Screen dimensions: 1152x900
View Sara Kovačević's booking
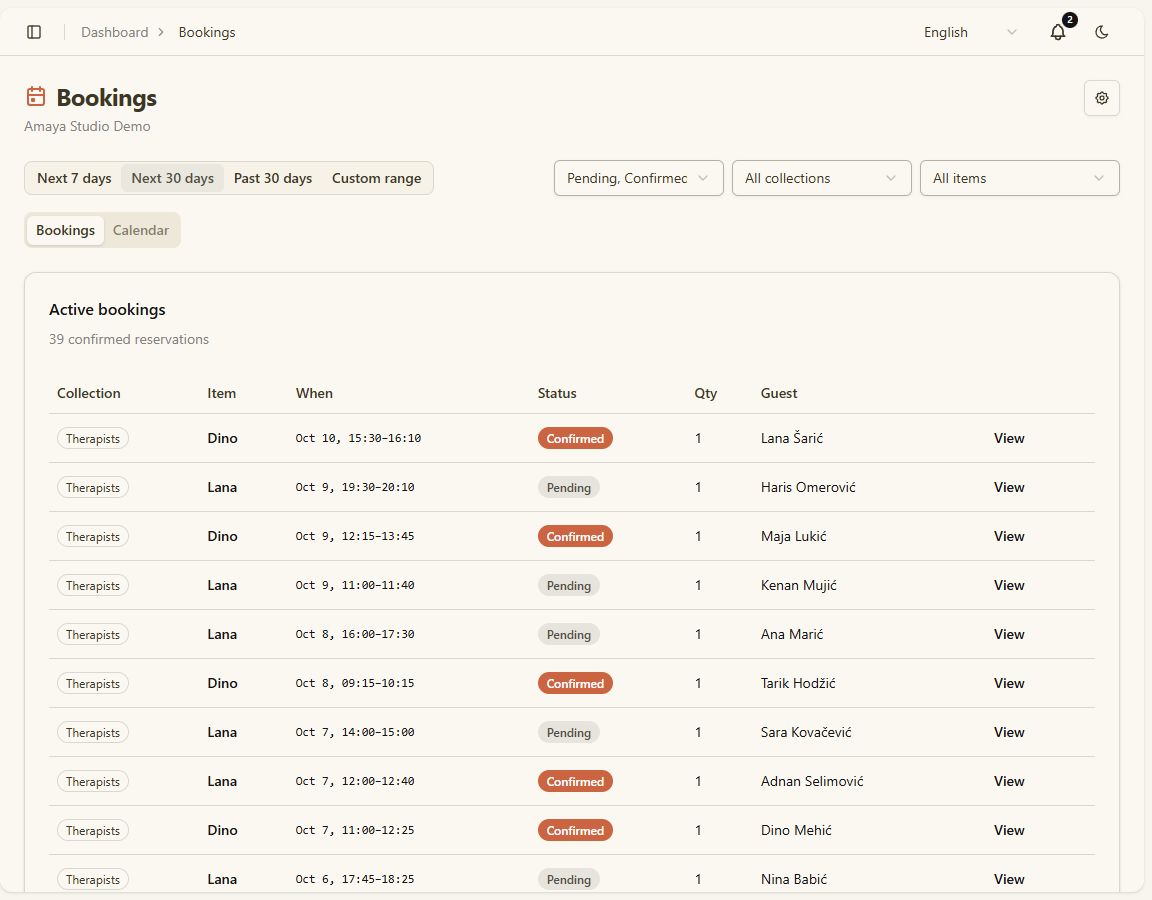(x=1009, y=732)
